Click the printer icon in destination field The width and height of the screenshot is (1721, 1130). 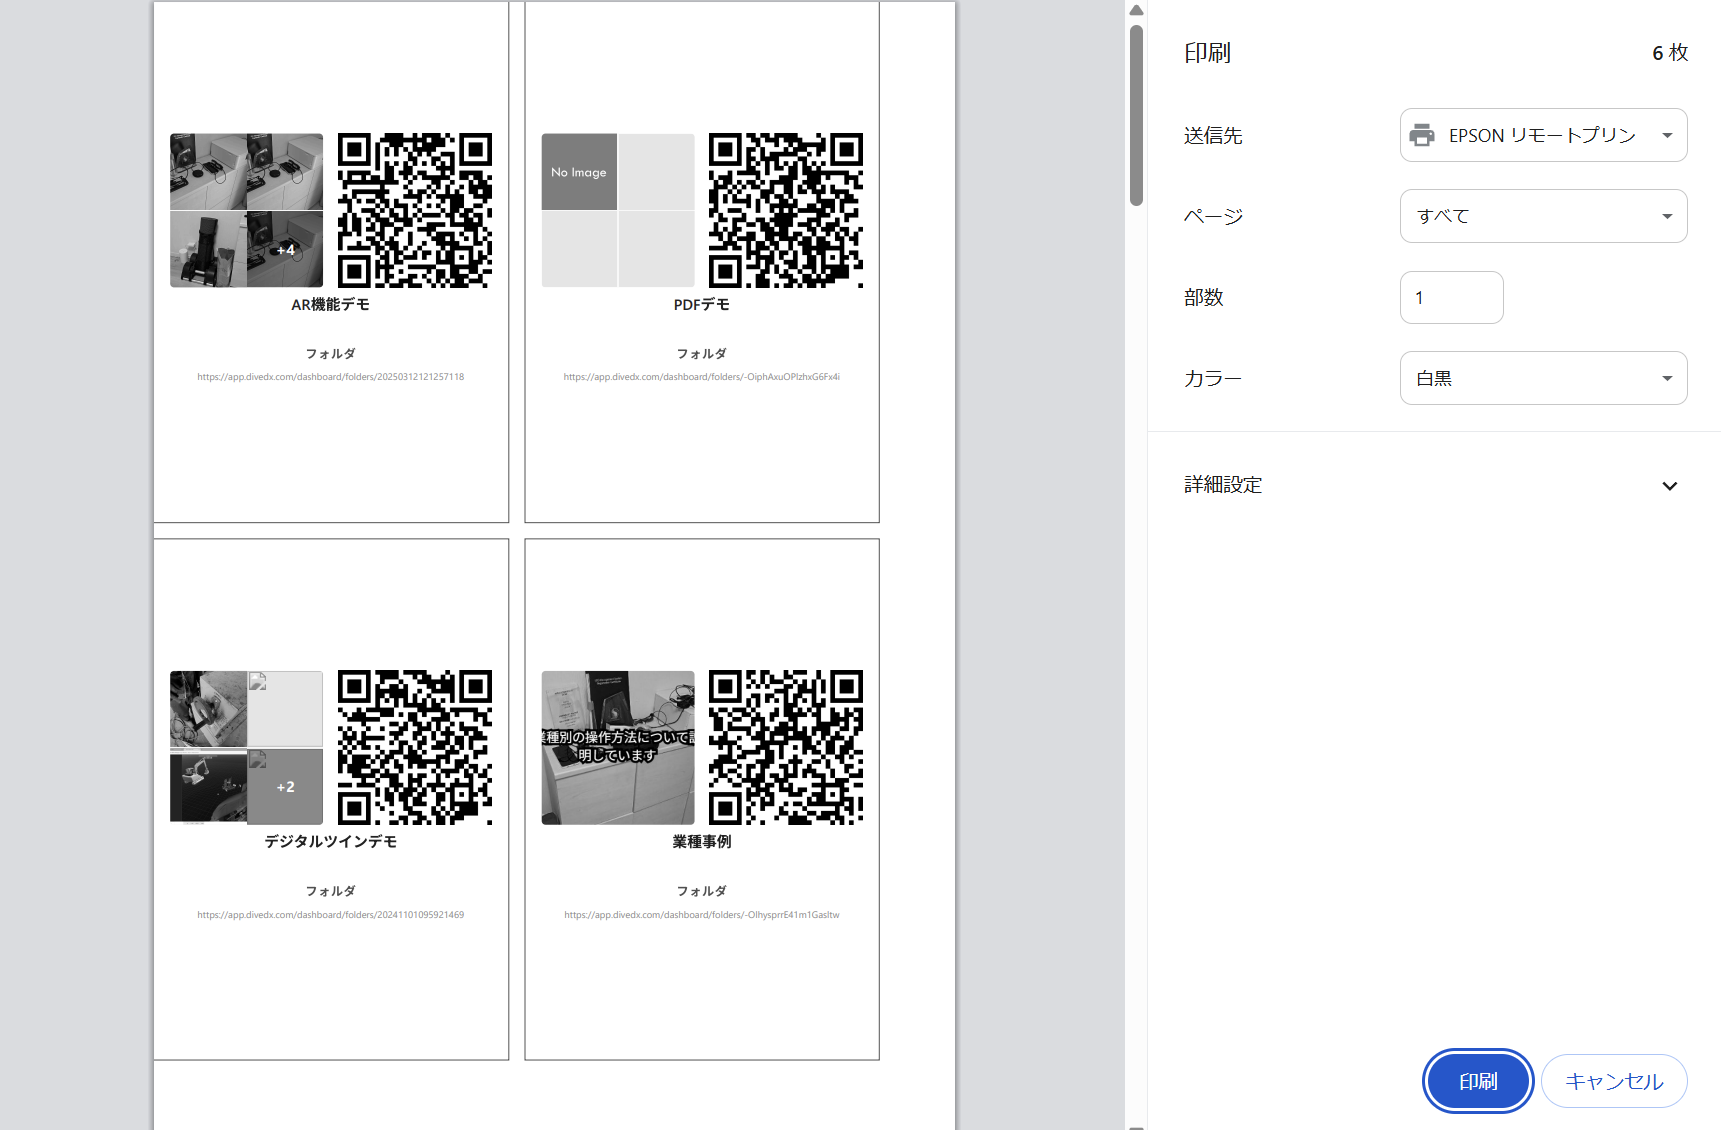1422,135
